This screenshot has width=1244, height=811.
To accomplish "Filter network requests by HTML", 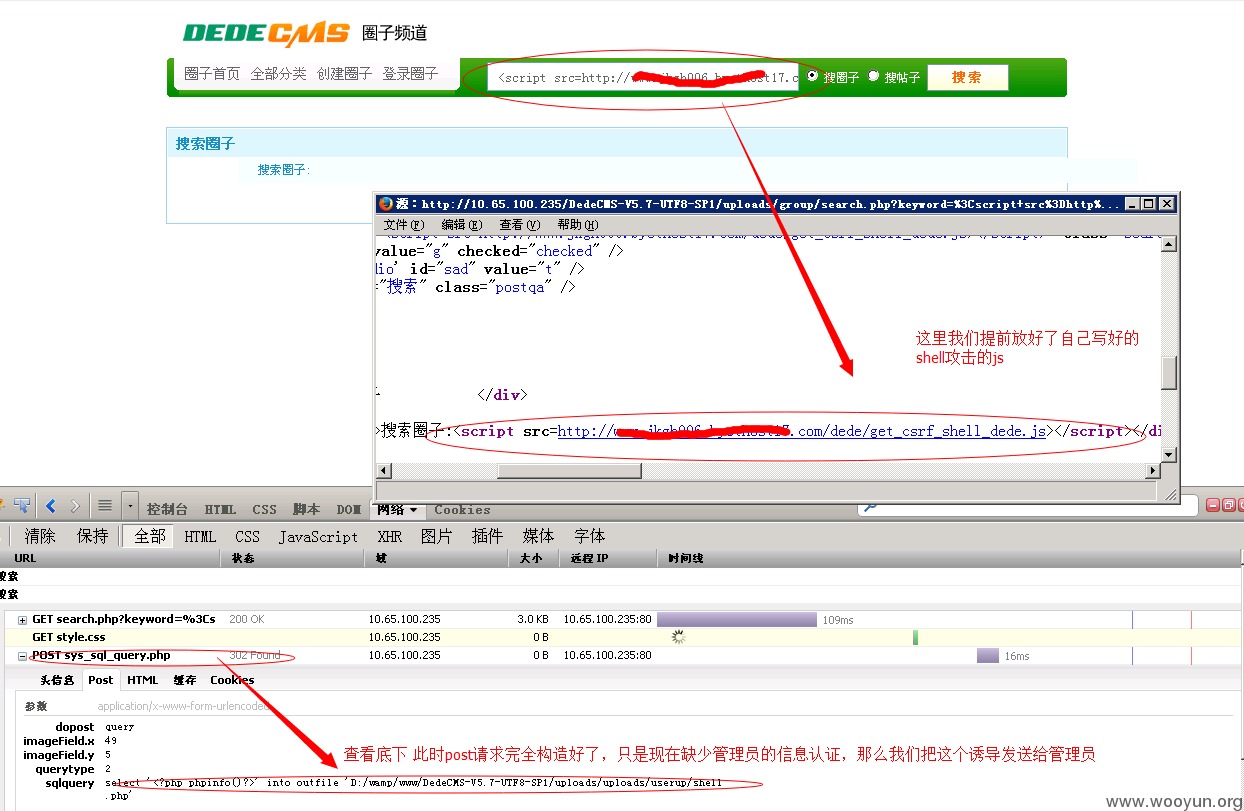I will click(x=200, y=536).
